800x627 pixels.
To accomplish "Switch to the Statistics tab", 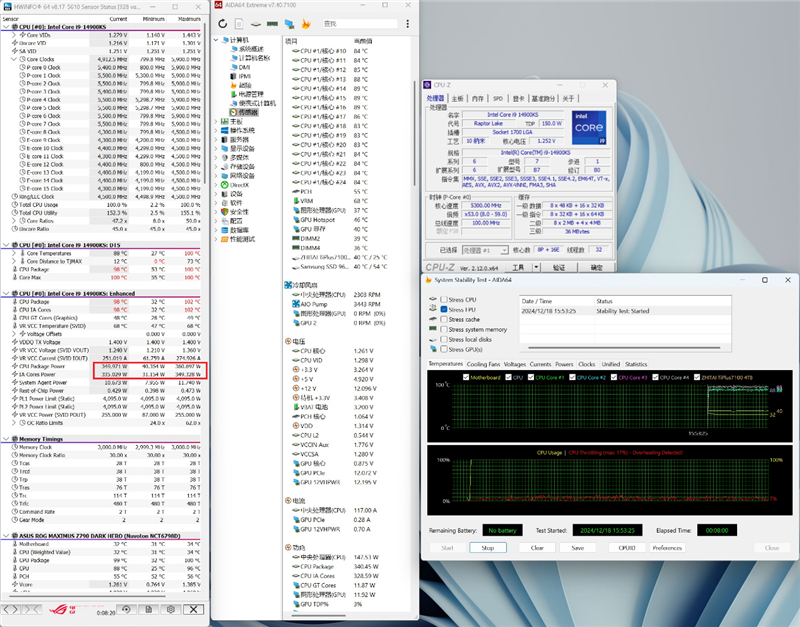I will (x=636, y=364).
